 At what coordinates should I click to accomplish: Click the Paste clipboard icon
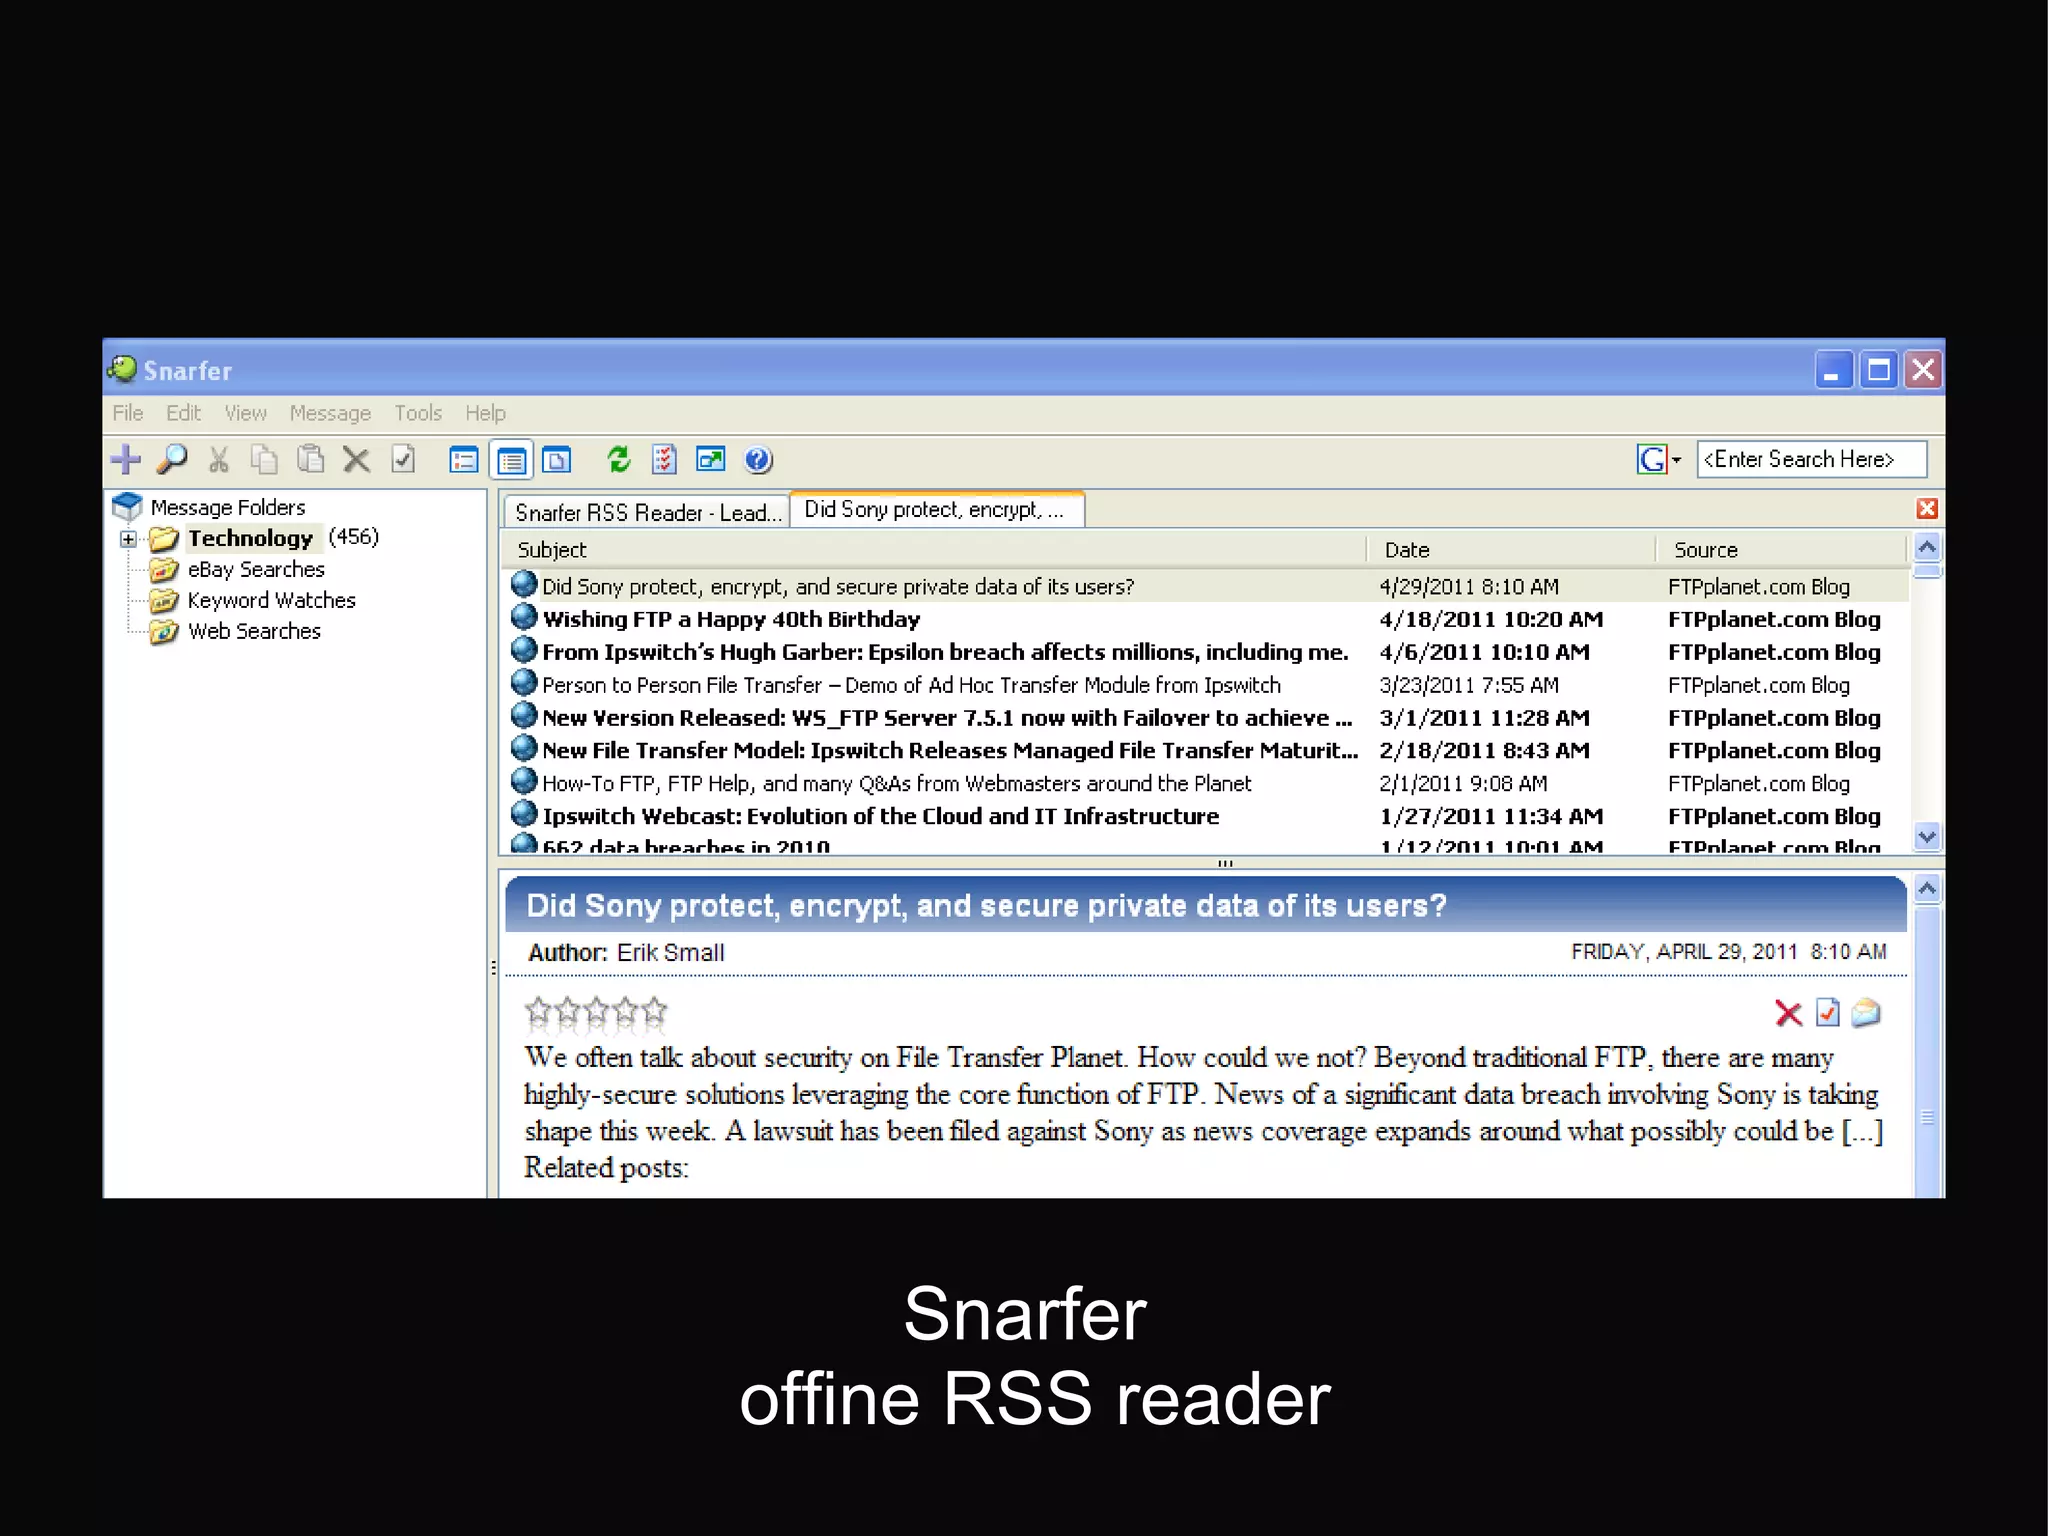click(310, 460)
